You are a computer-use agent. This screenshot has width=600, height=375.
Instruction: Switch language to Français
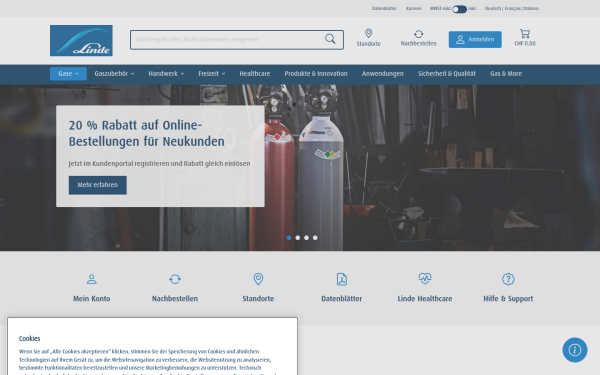(x=512, y=8)
